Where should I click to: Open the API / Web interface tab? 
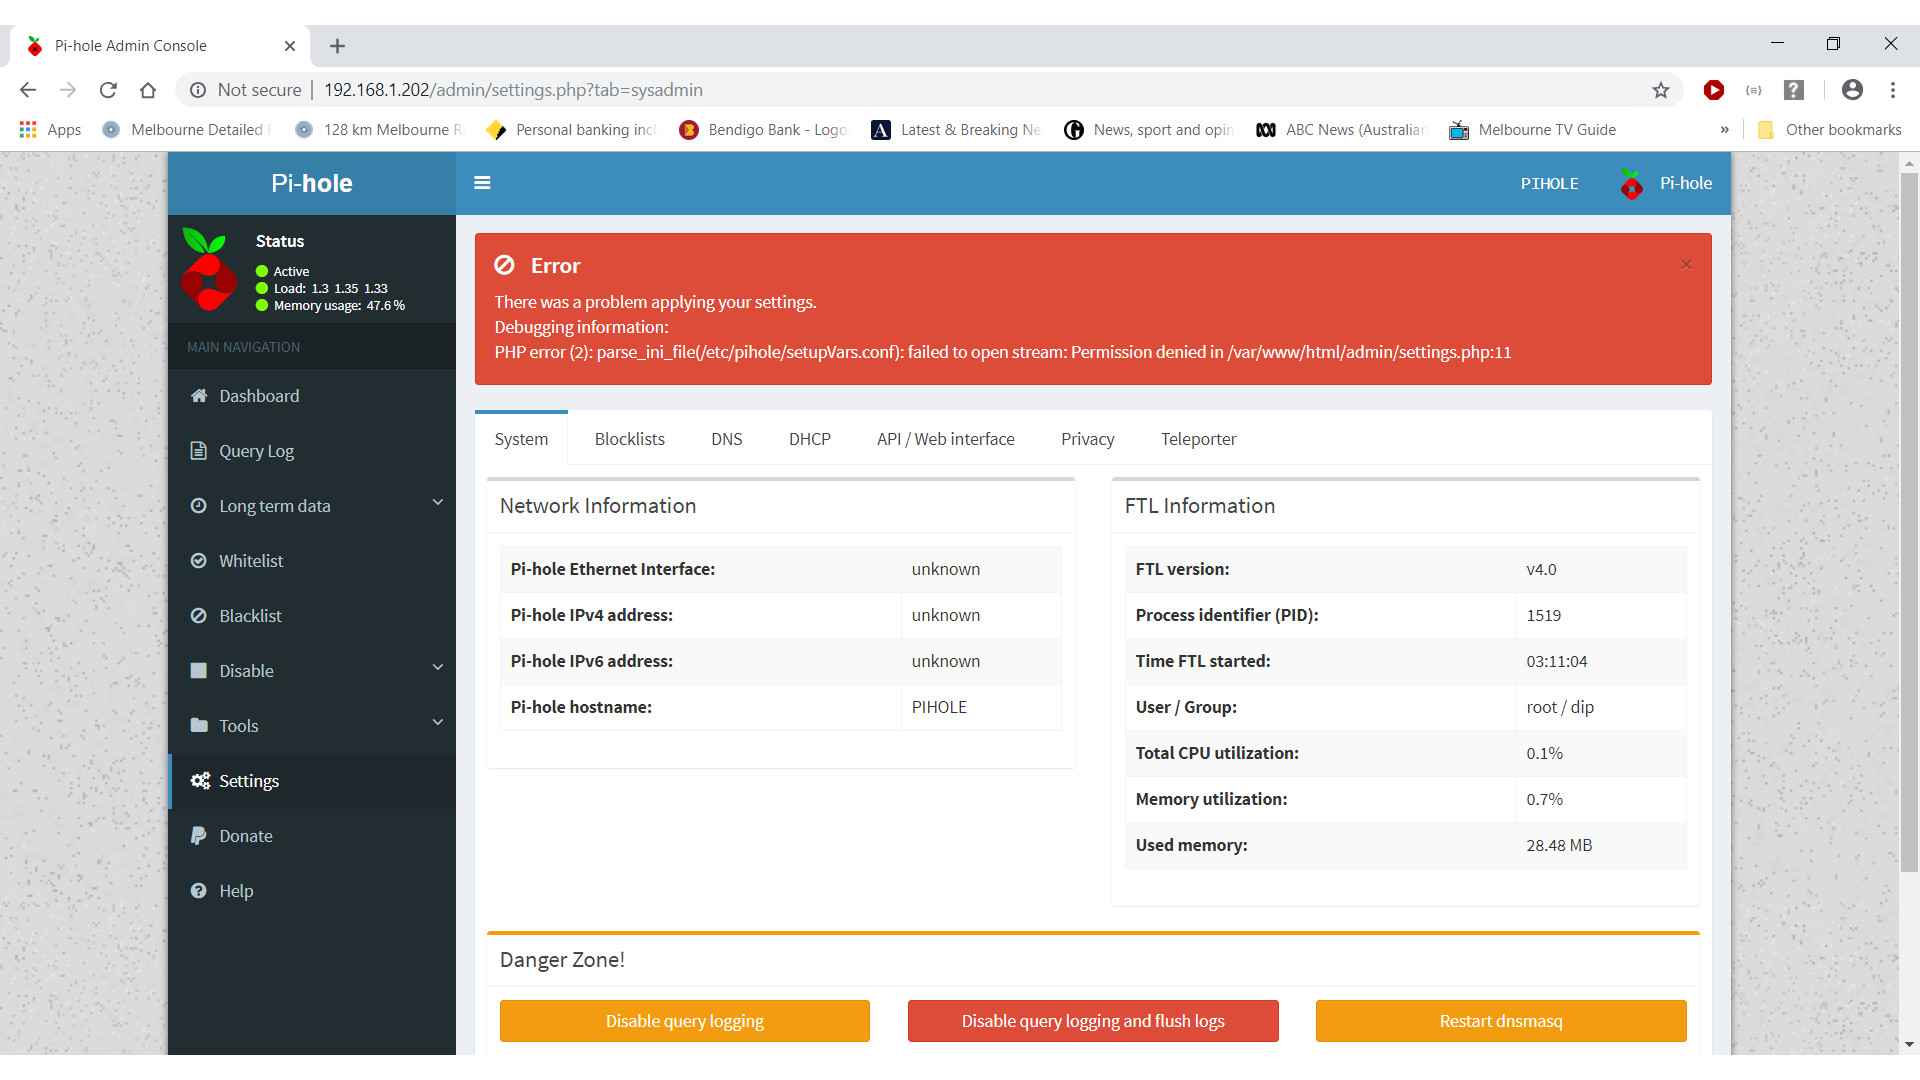coord(945,439)
